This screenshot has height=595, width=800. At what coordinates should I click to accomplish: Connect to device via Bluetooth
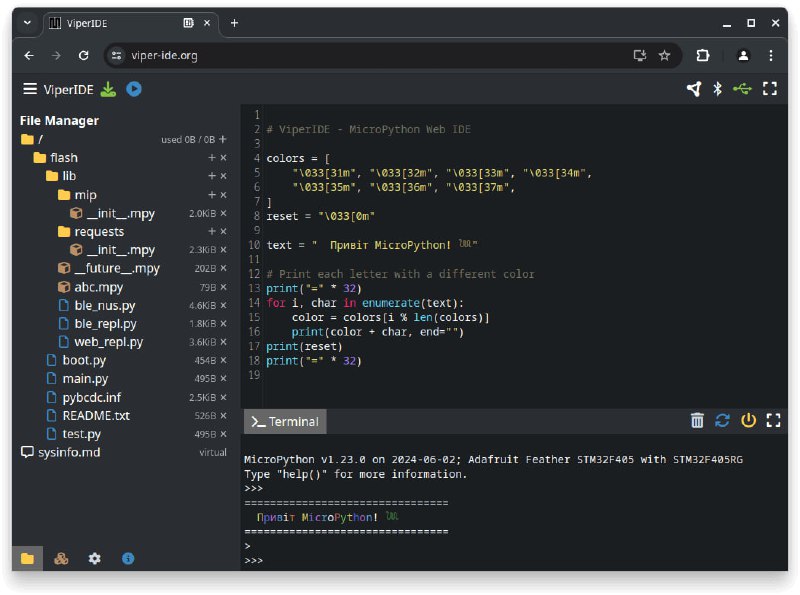[x=719, y=88]
